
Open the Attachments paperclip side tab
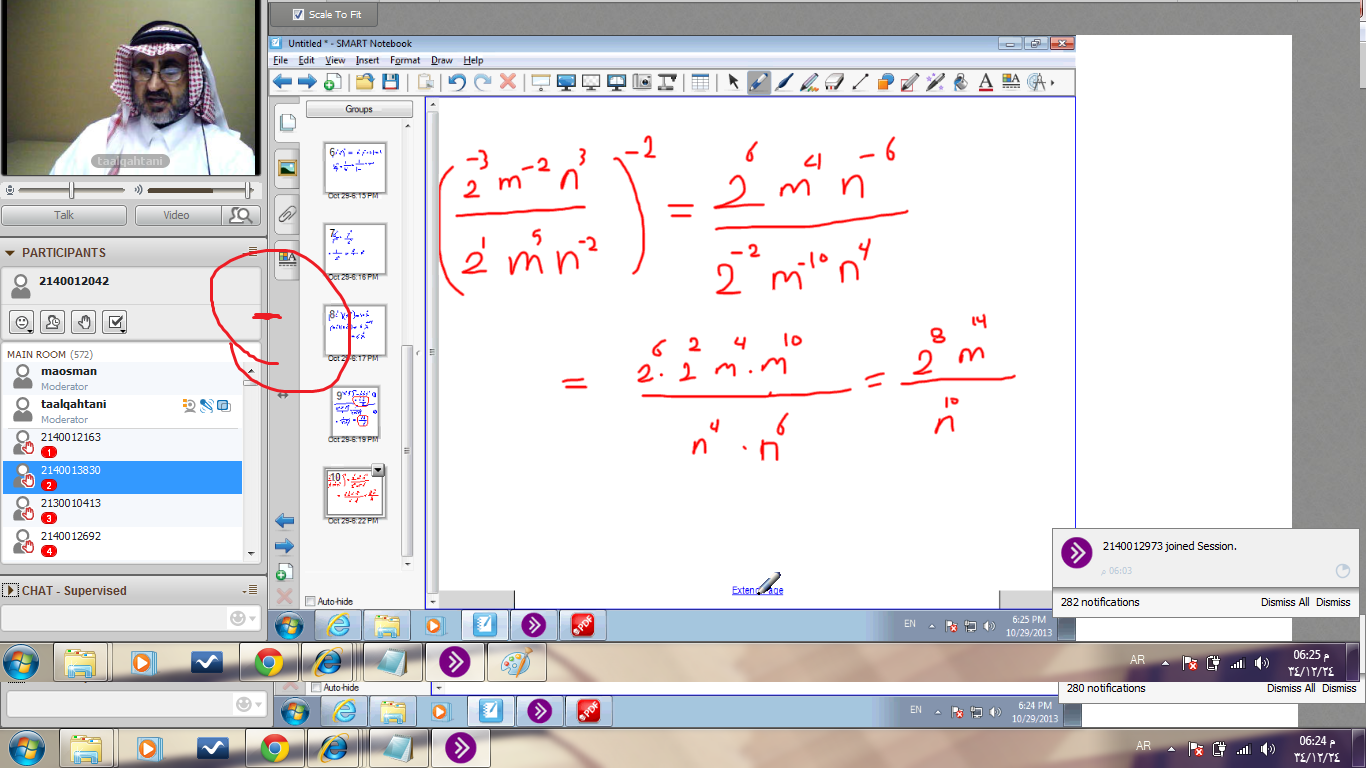(x=287, y=213)
